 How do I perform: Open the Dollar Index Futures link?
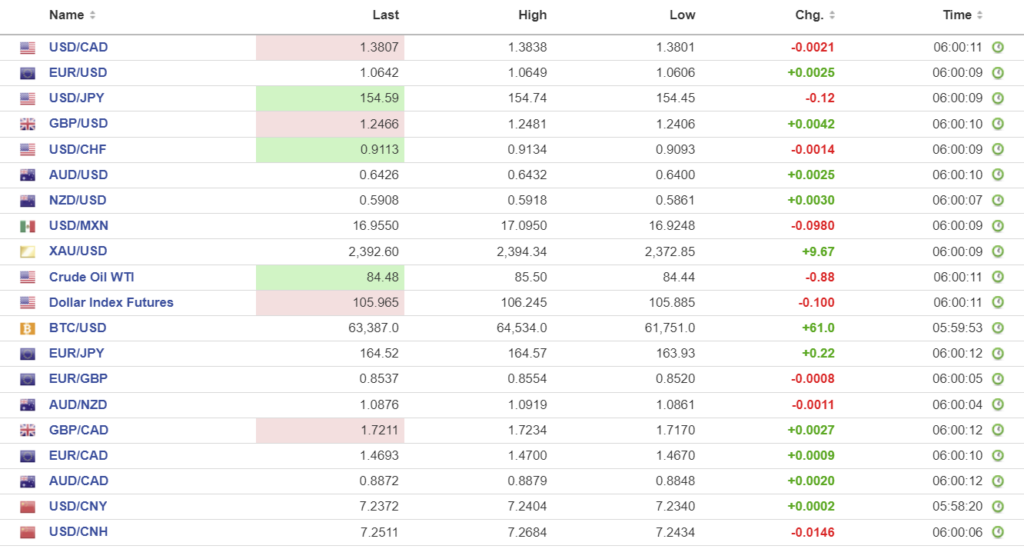coord(111,302)
